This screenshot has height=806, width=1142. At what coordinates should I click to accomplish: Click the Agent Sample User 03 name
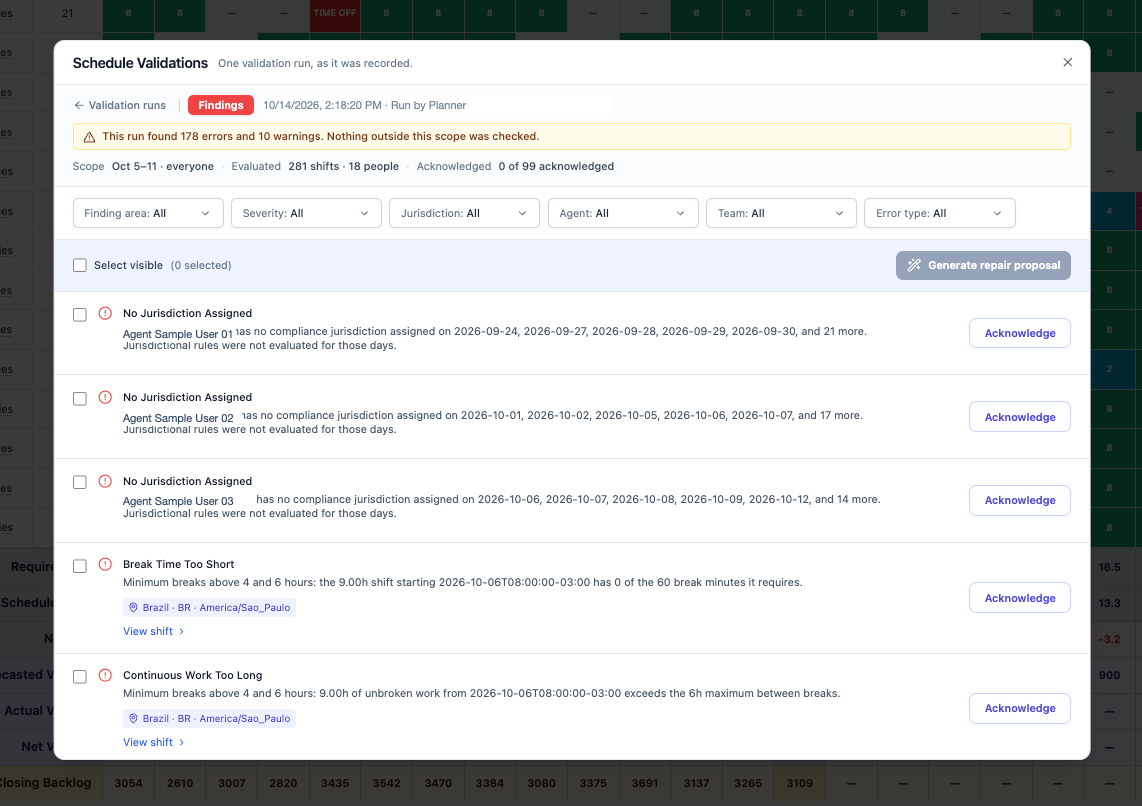(x=178, y=501)
